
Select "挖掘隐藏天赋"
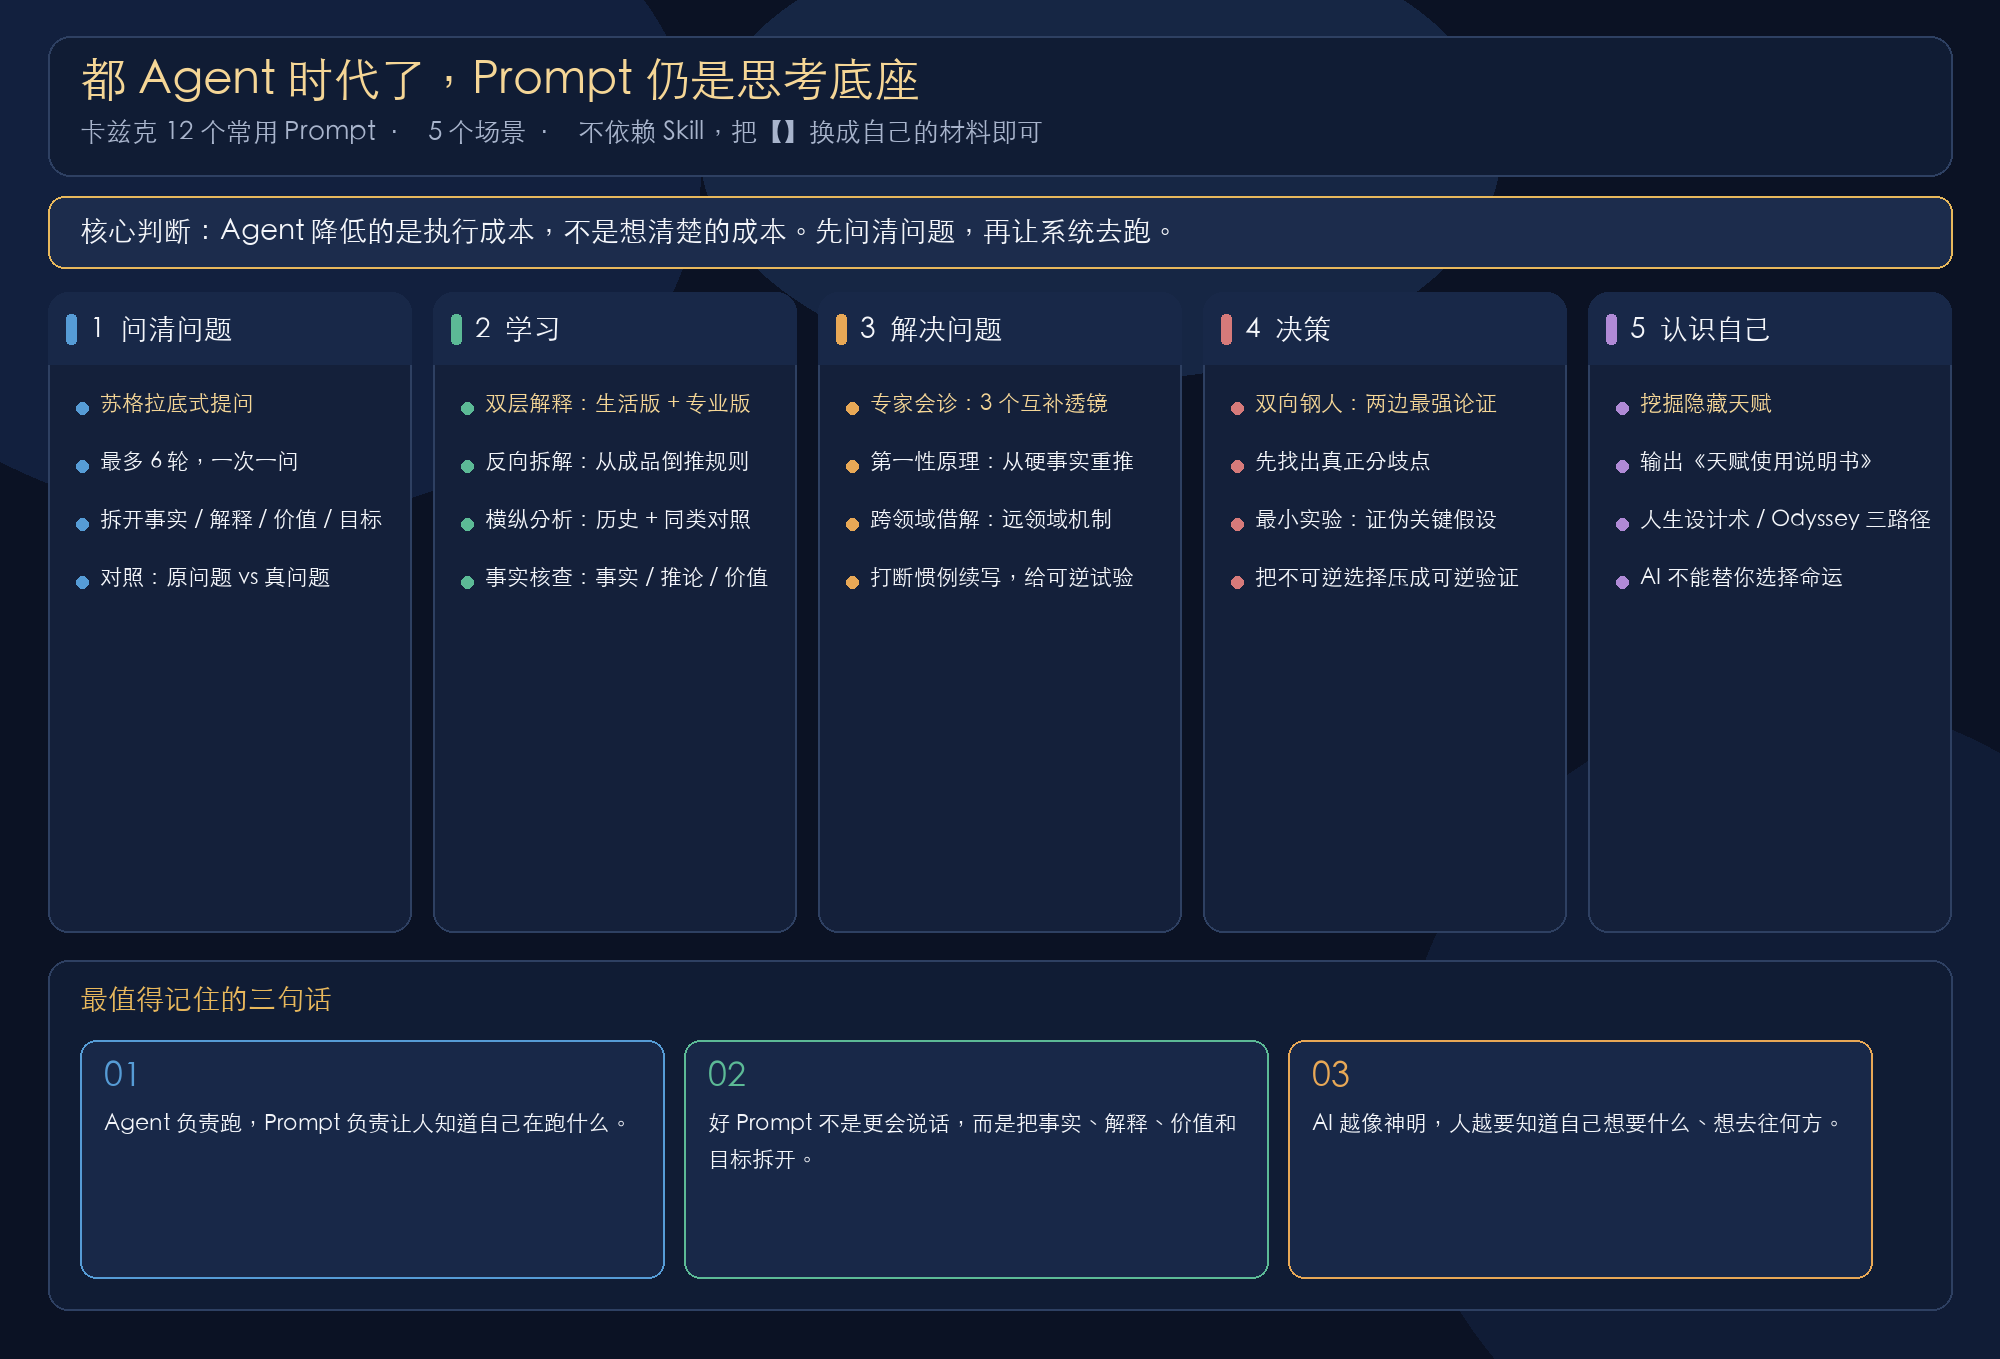point(1706,404)
